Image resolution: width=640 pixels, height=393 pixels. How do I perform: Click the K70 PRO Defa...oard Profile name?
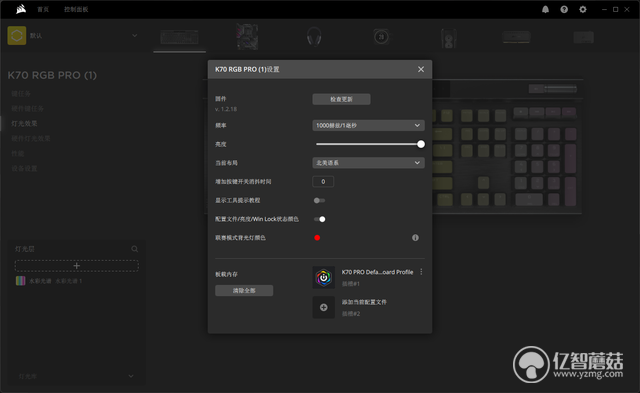click(377, 272)
